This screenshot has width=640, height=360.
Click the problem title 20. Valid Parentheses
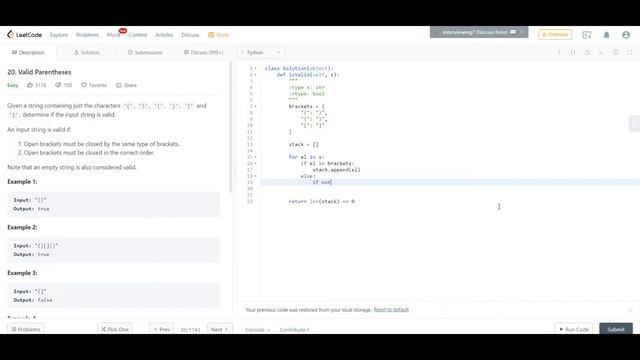coord(39,72)
